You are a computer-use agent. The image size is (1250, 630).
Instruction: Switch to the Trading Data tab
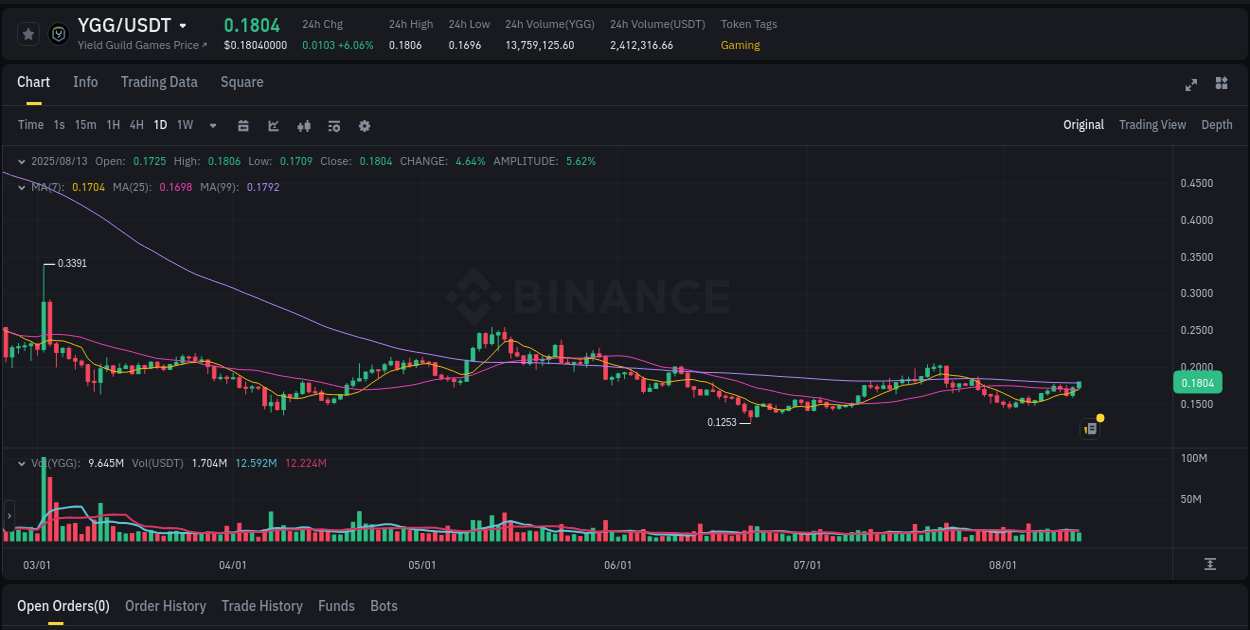click(x=159, y=82)
